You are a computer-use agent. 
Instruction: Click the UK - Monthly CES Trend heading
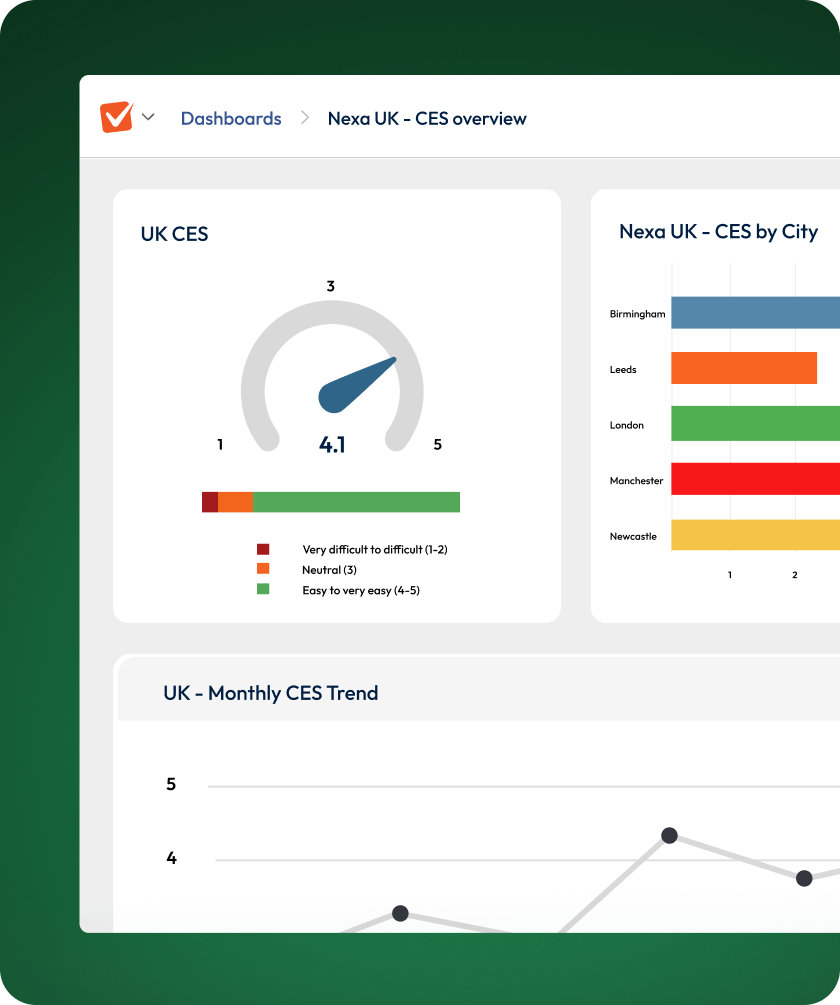click(x=271, y=693)
